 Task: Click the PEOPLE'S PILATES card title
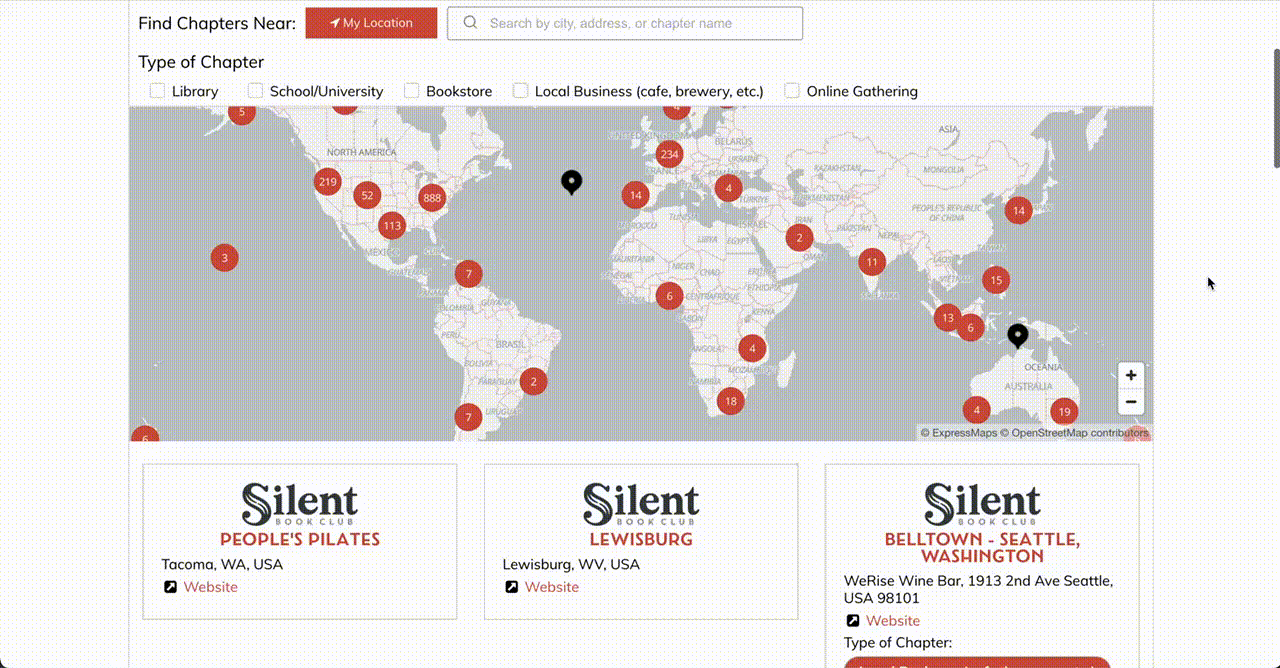point(300,539)
